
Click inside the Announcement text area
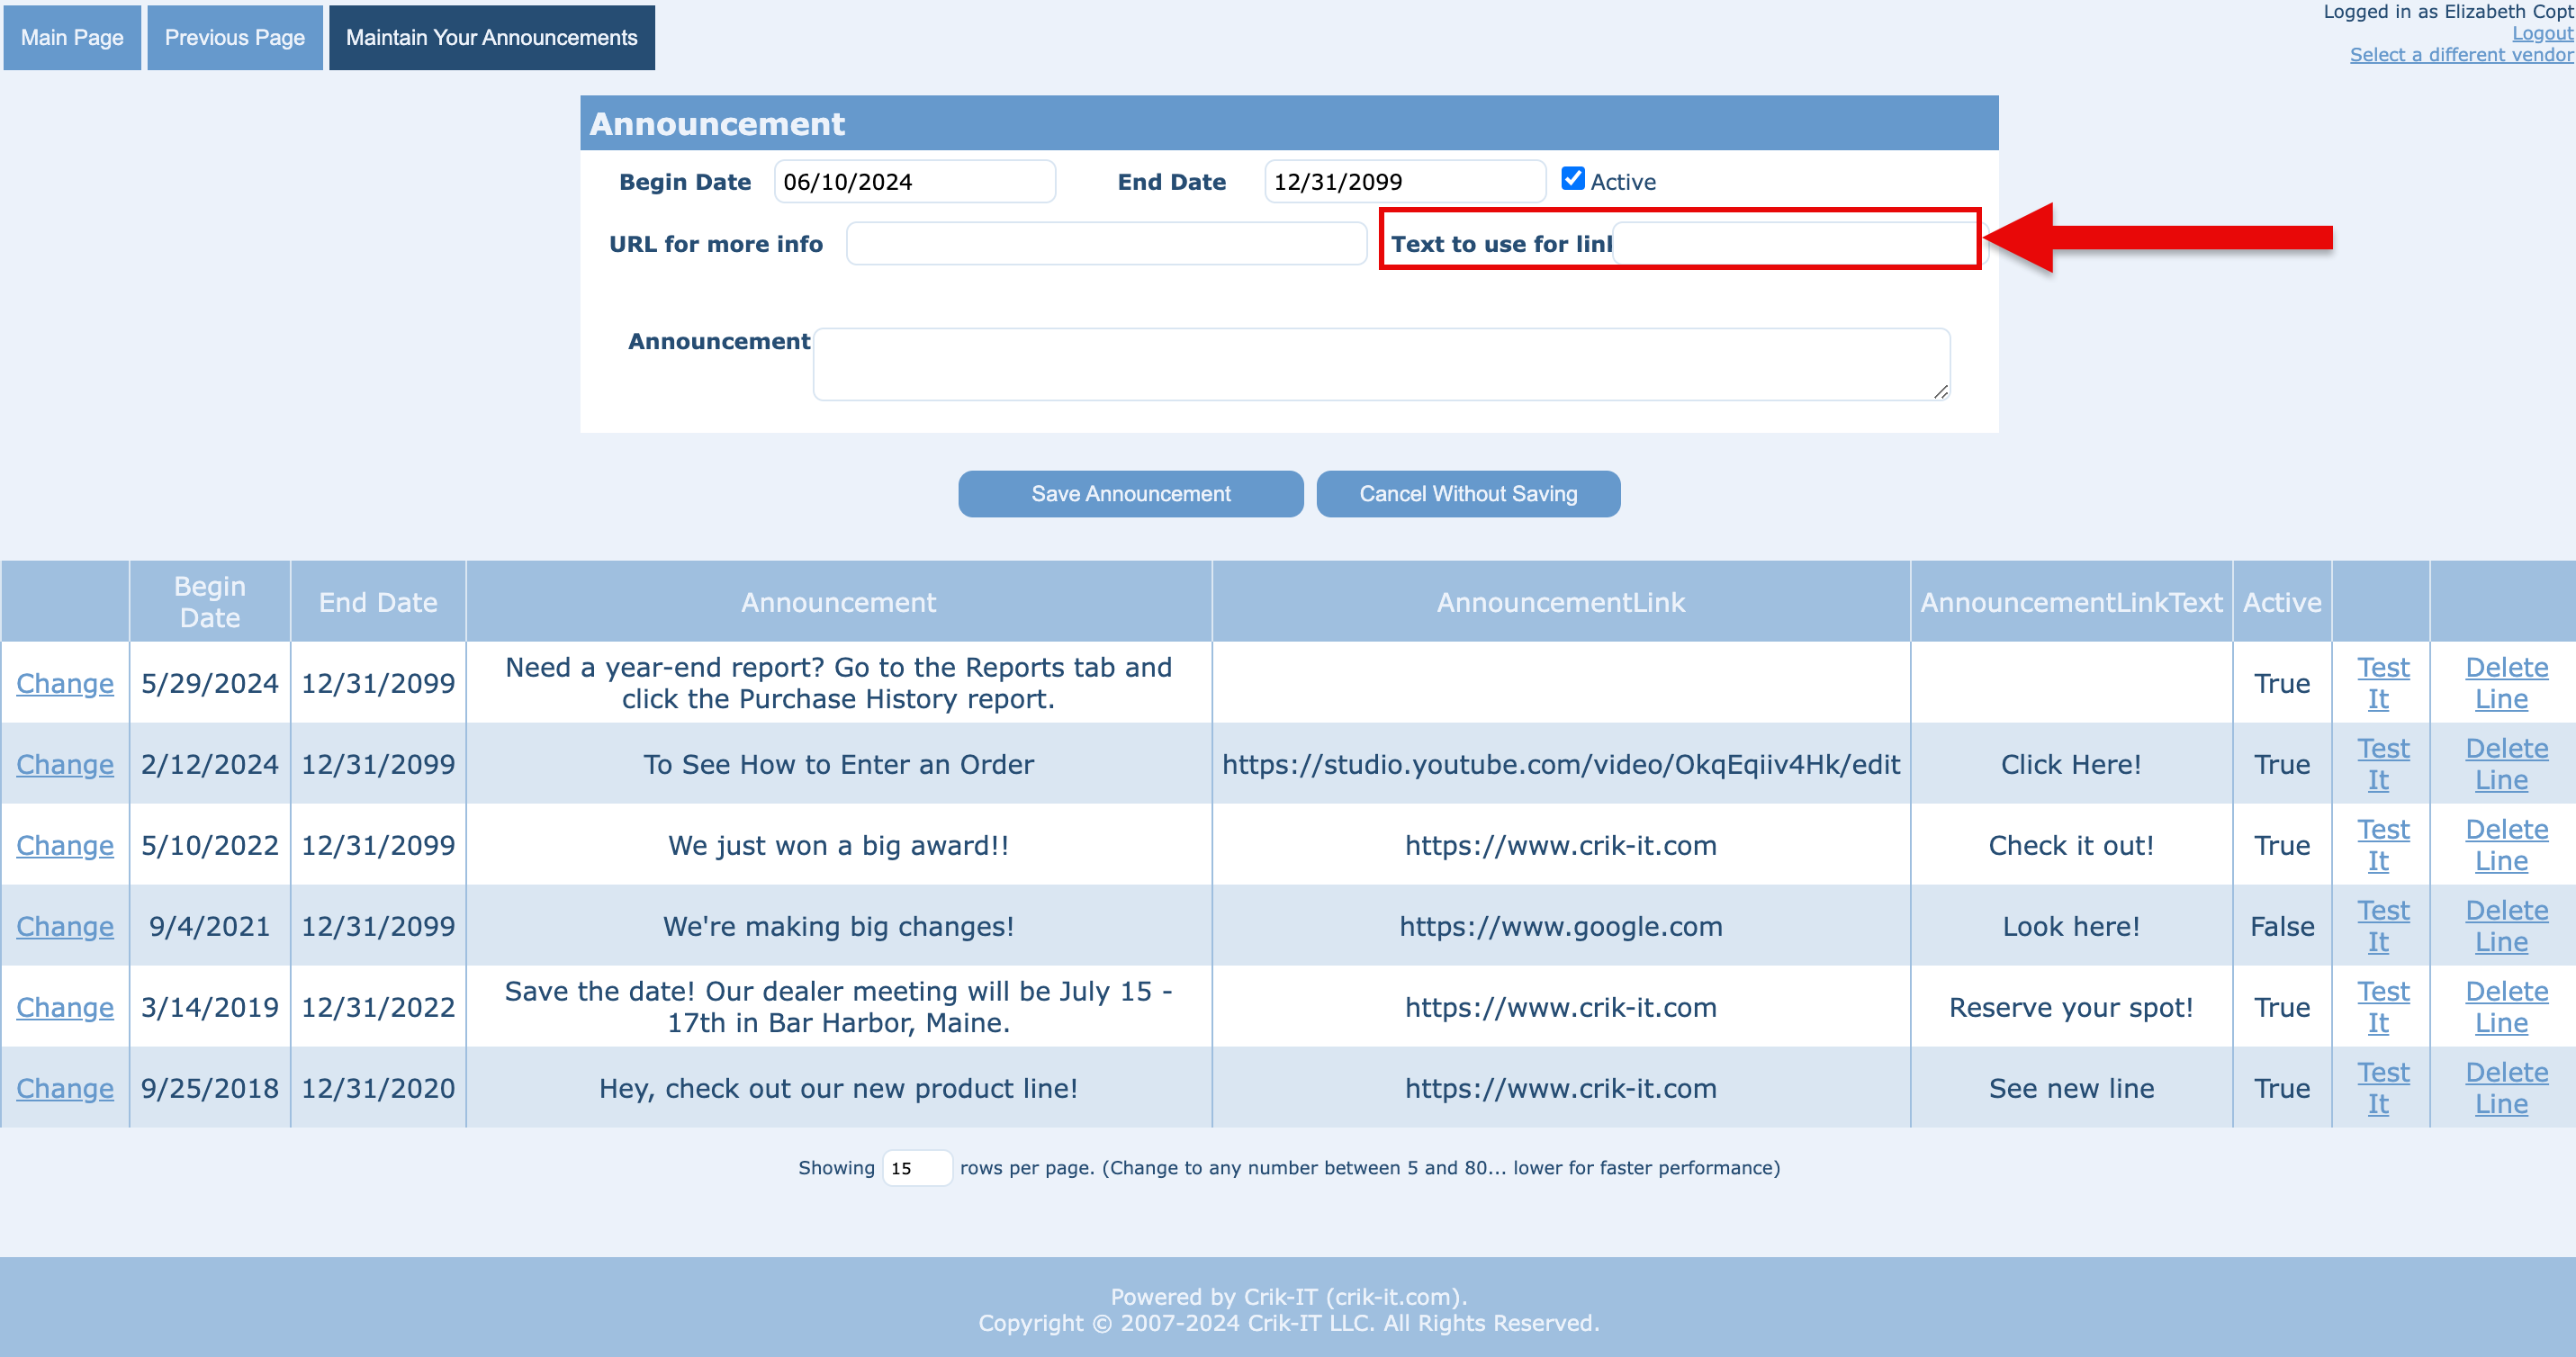point(1380,365)
